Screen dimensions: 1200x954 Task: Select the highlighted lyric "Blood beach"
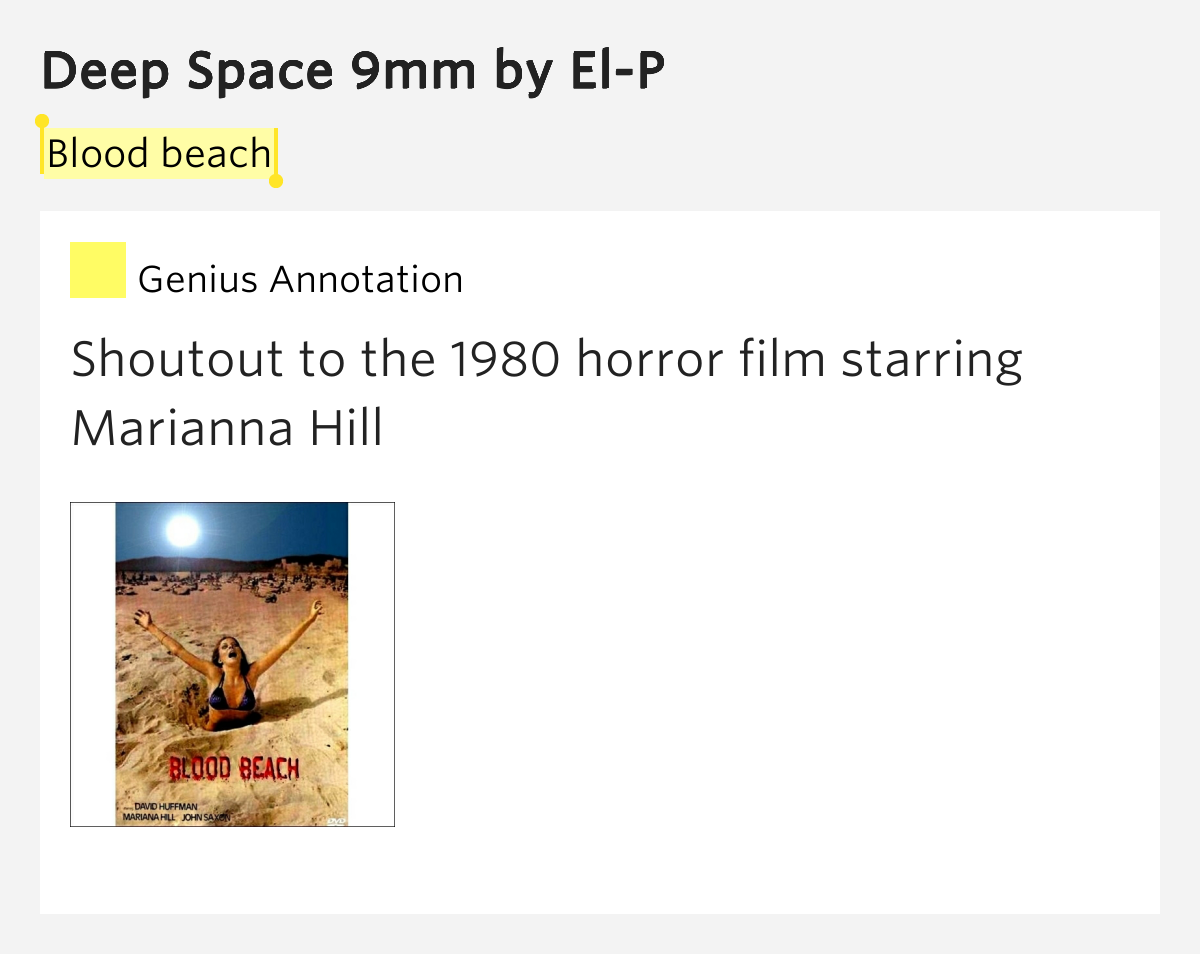(159, 153)
